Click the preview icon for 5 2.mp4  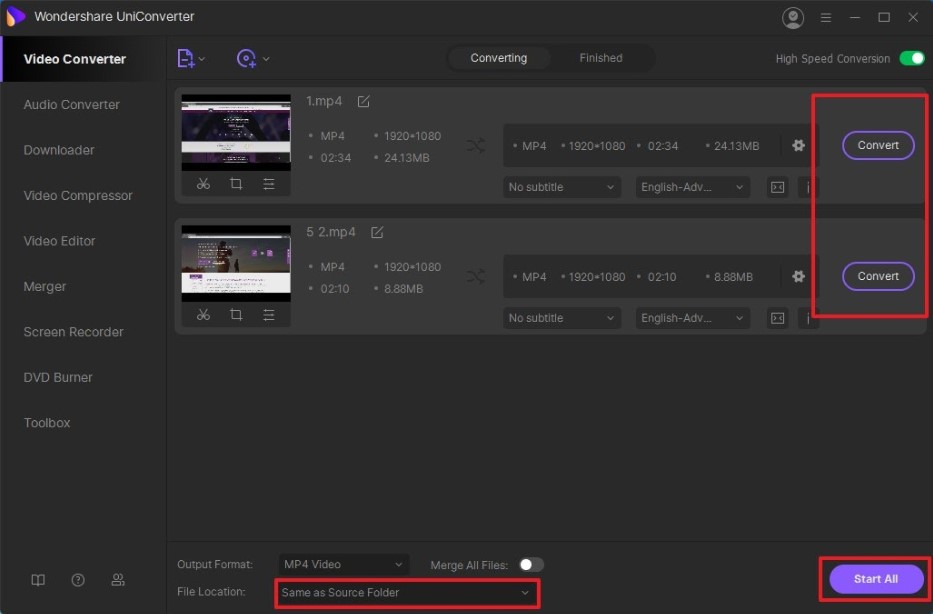tap(778, 318)
